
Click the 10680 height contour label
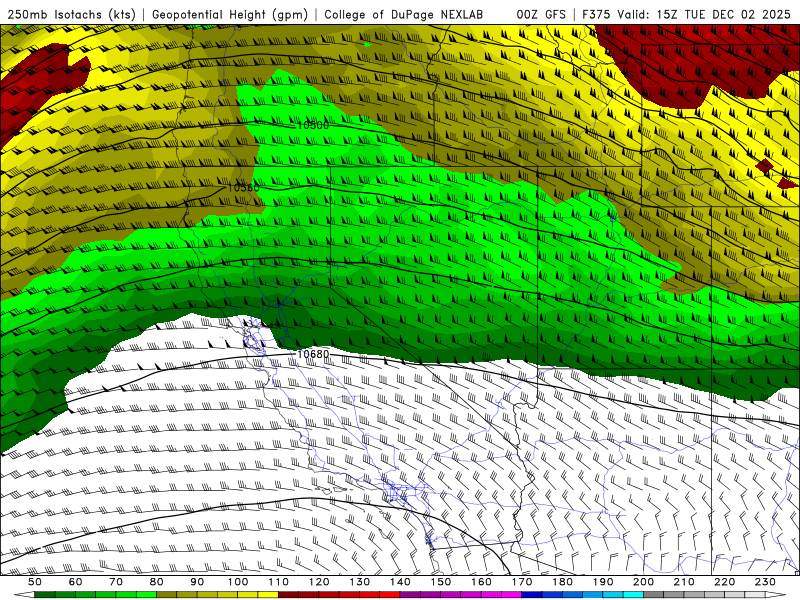pyautogui.click(x=313, y=354)
